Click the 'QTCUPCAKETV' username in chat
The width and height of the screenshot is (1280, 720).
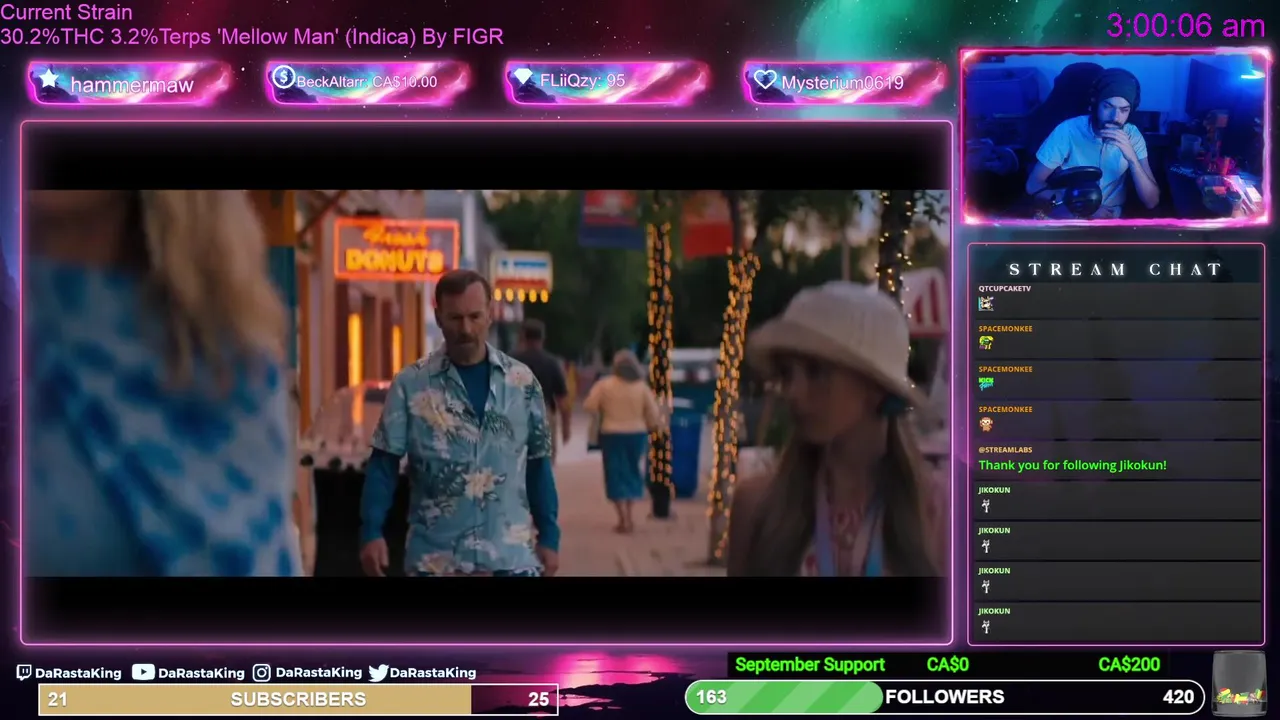tap(1004, 288)
